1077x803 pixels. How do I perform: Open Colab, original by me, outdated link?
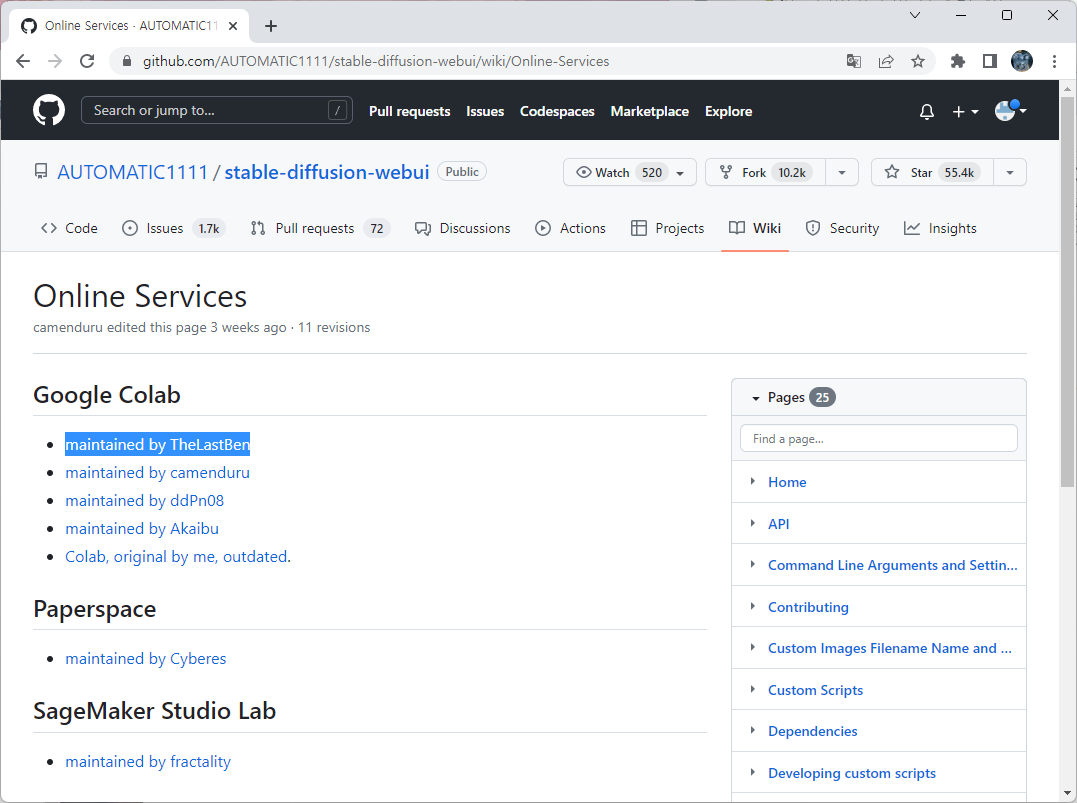point(177,556)
